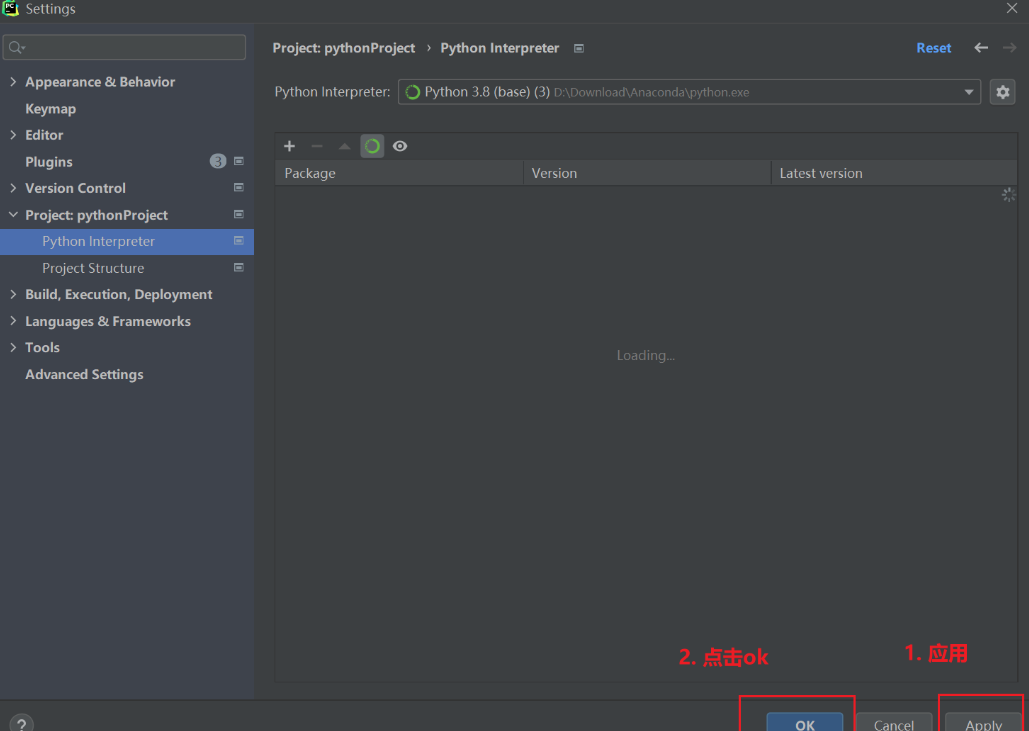This screenshot has height=731, width=1029.
Task: Click the settings search input field
Action: [124, 47]
